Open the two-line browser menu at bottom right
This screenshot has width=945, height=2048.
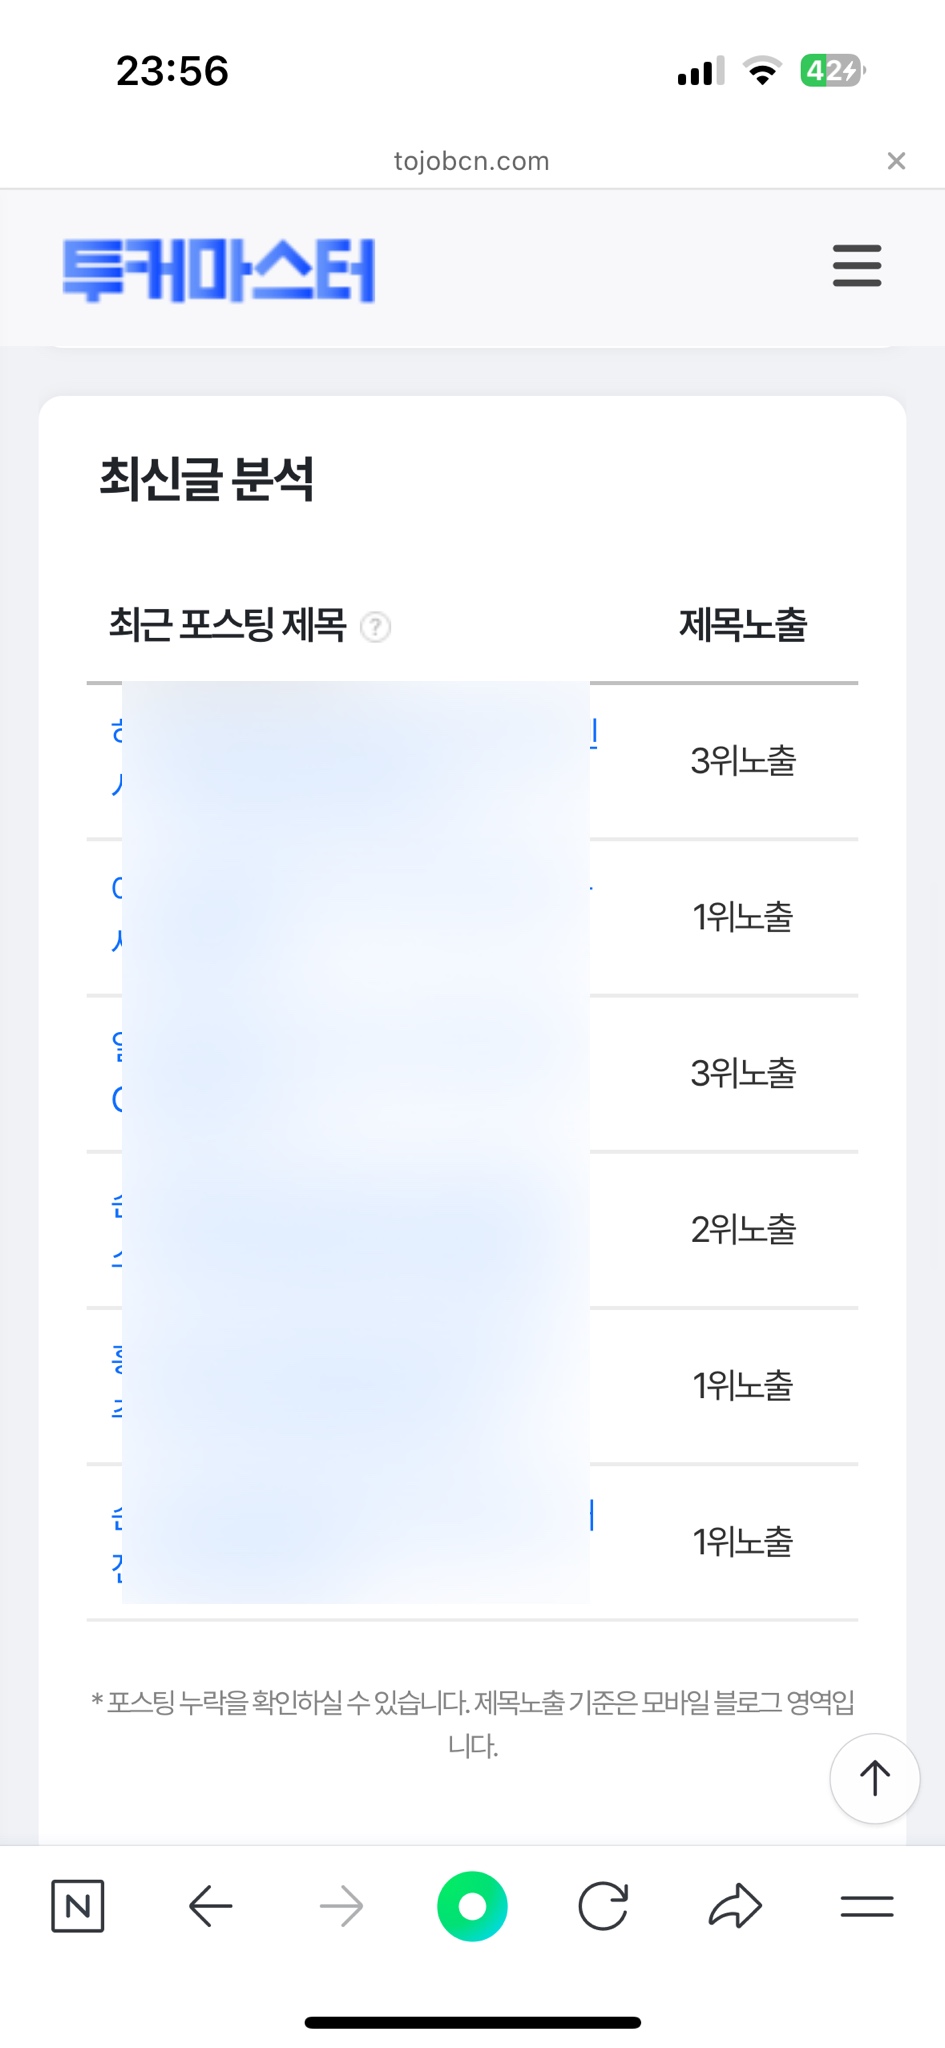(866, 1906)
